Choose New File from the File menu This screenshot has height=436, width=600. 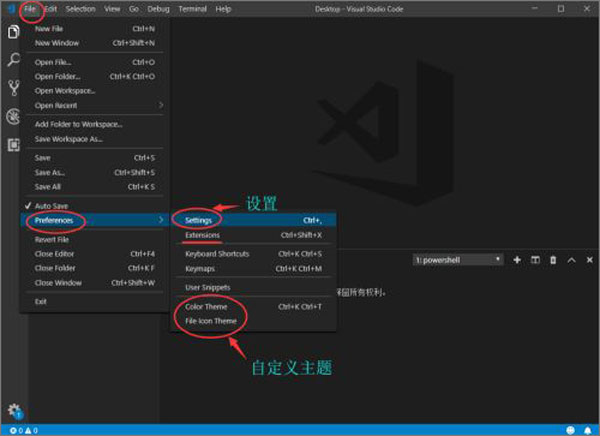95,29
